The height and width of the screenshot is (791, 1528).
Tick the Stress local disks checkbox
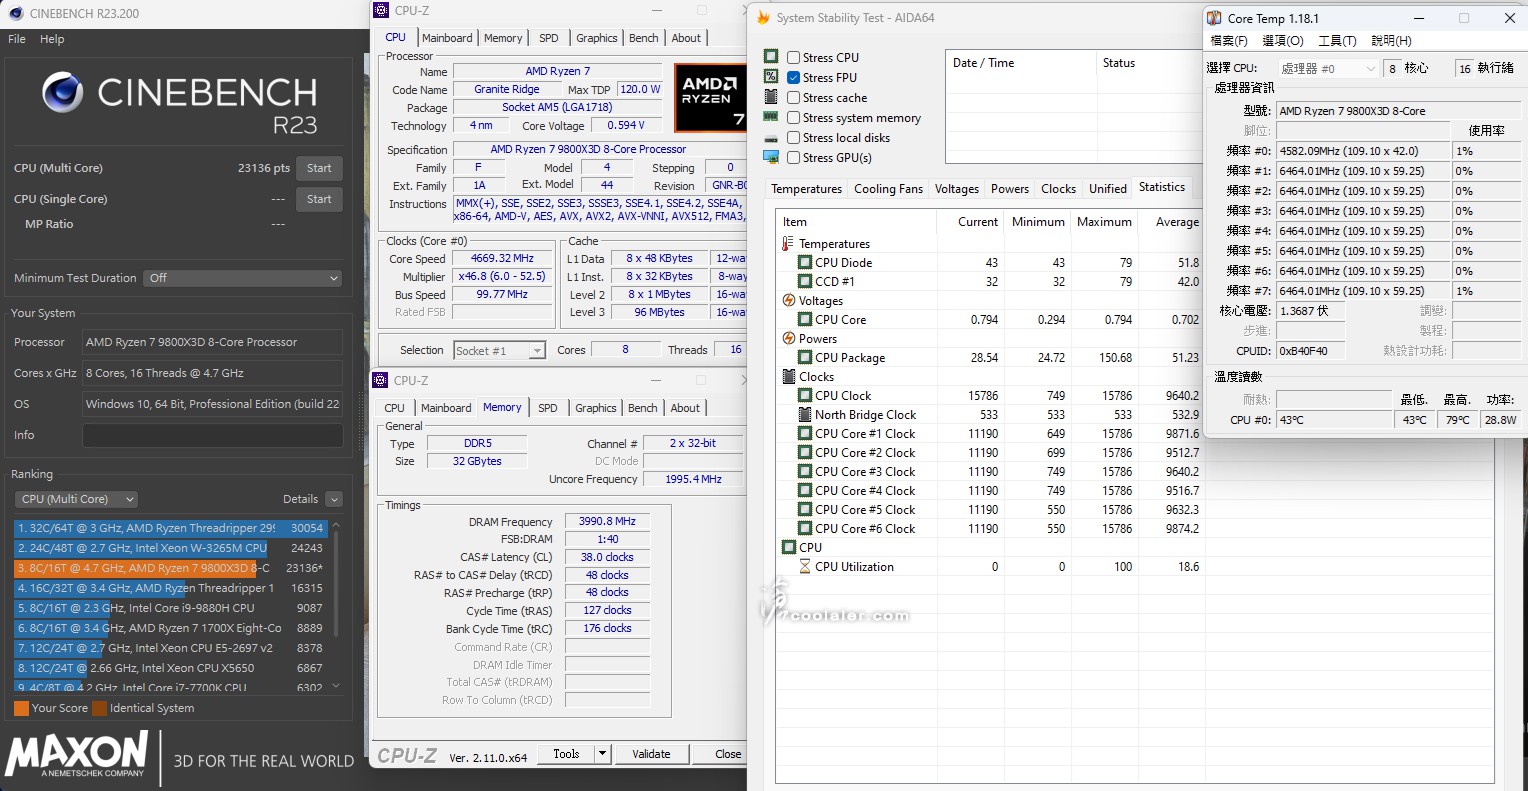tap(793, 137)
